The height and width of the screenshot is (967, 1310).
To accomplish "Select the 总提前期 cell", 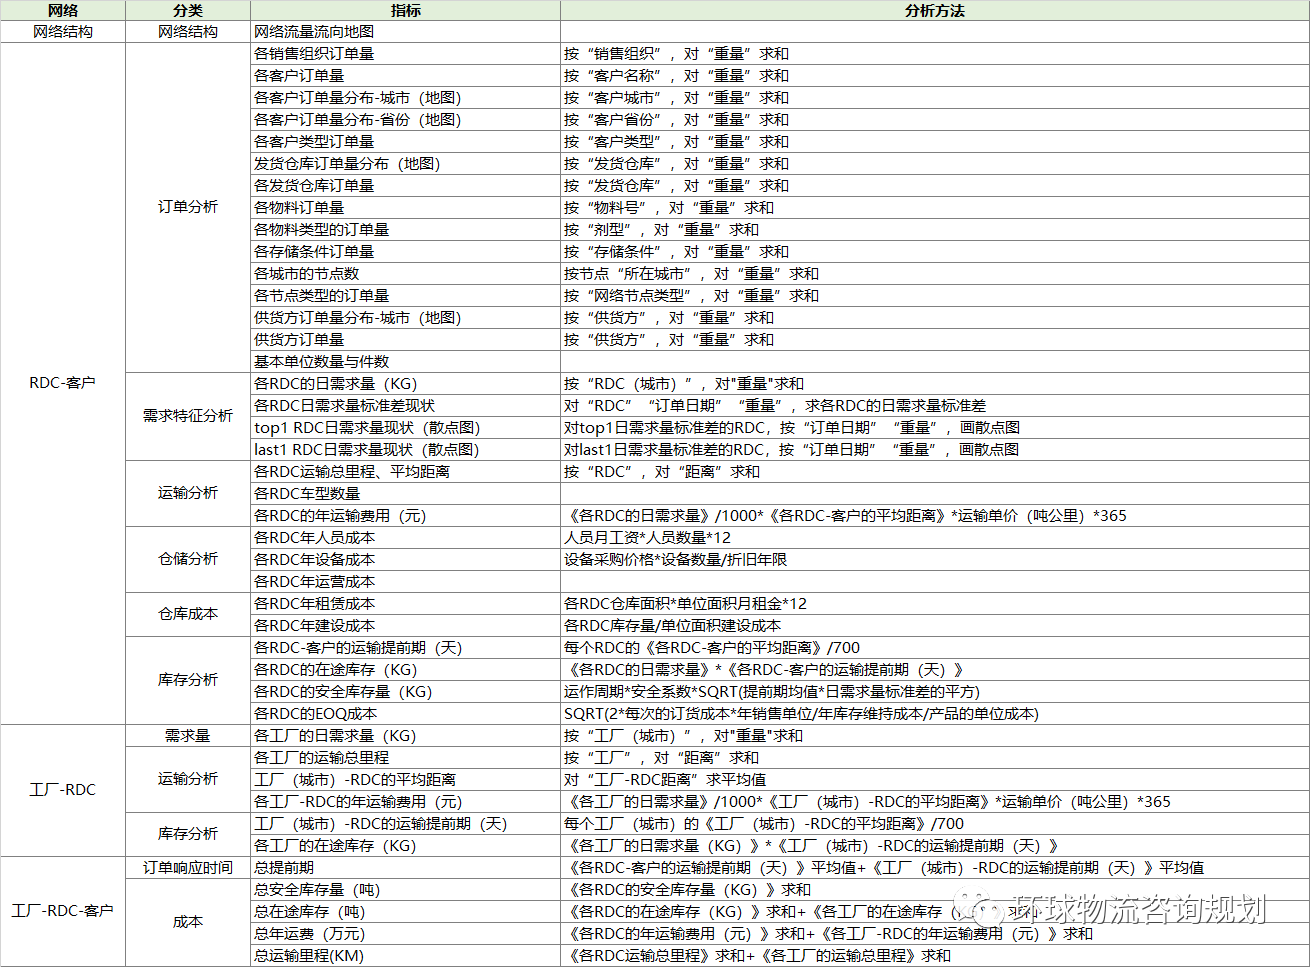I will click(405, 867).
